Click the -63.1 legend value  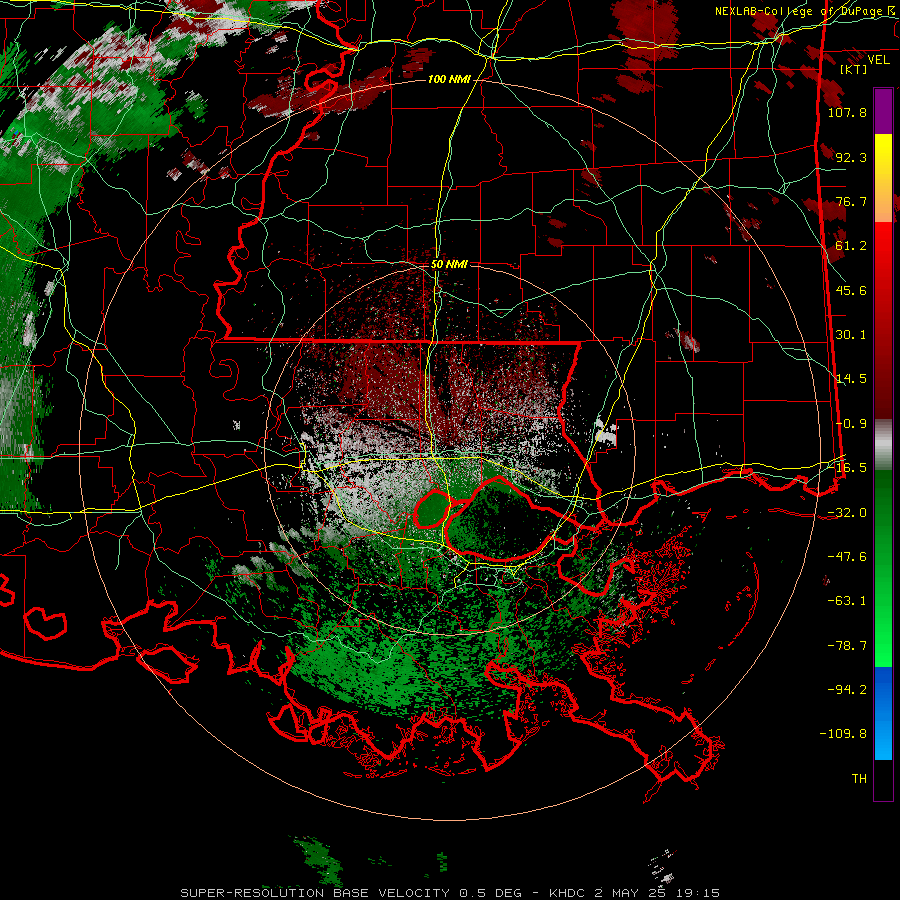click(847, 601)
